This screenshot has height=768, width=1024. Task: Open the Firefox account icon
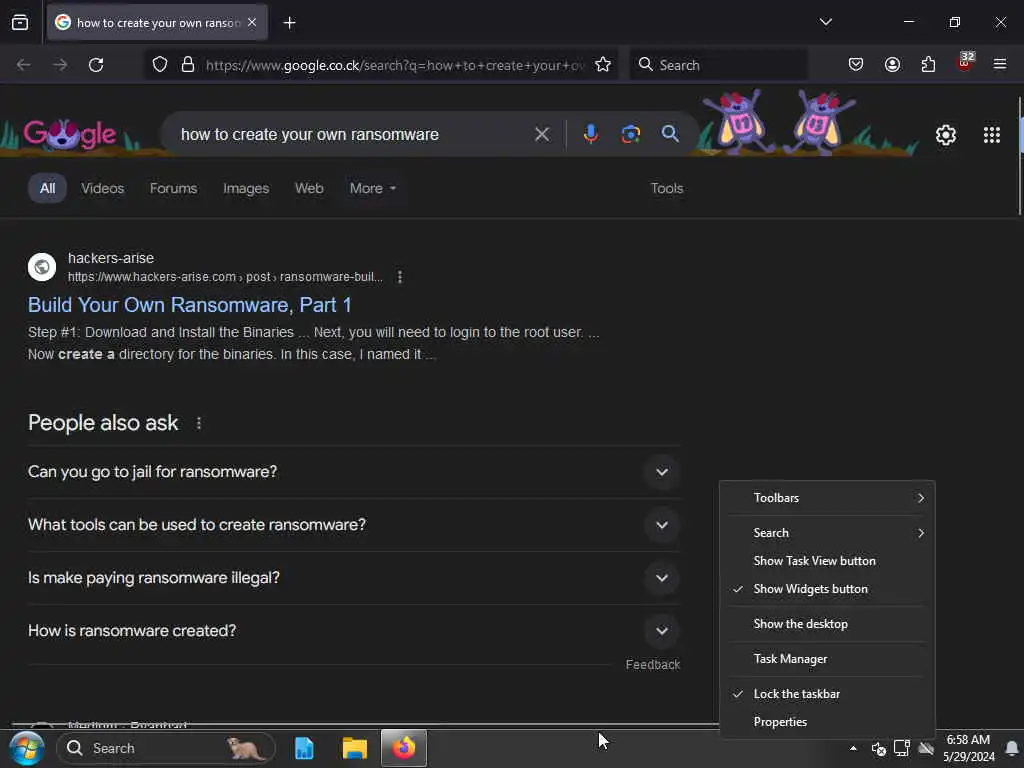click(892, 65)
